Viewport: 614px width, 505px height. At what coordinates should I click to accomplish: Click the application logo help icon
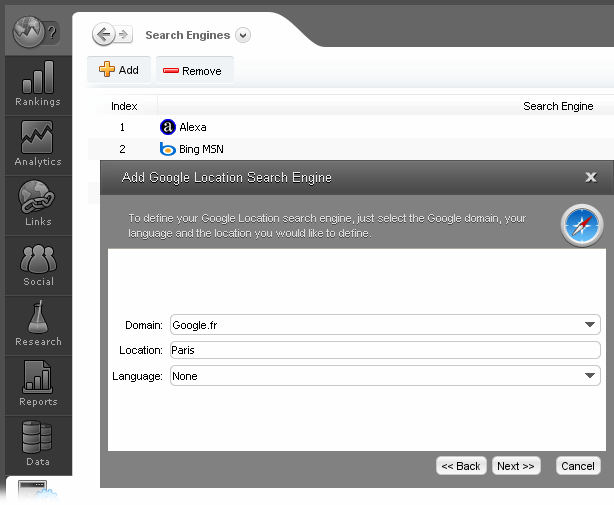[36, 33]
